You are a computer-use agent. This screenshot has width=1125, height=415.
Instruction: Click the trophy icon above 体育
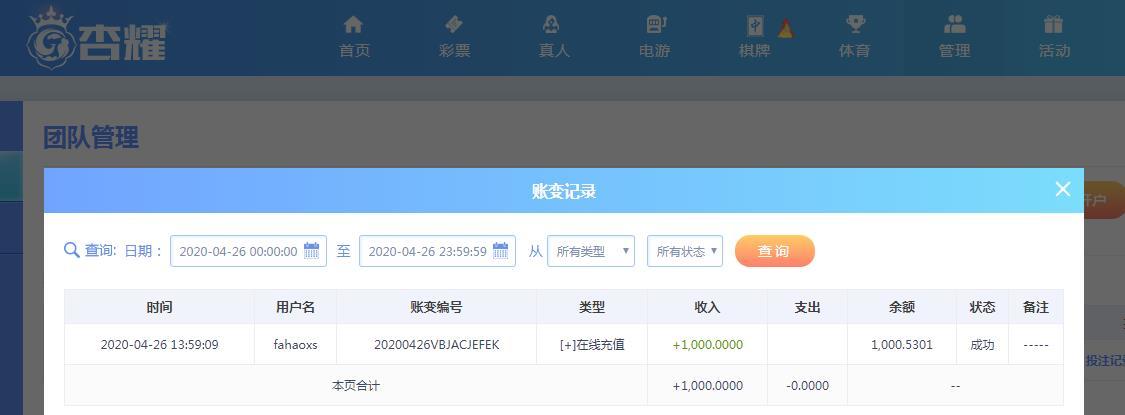coord(855,24)
